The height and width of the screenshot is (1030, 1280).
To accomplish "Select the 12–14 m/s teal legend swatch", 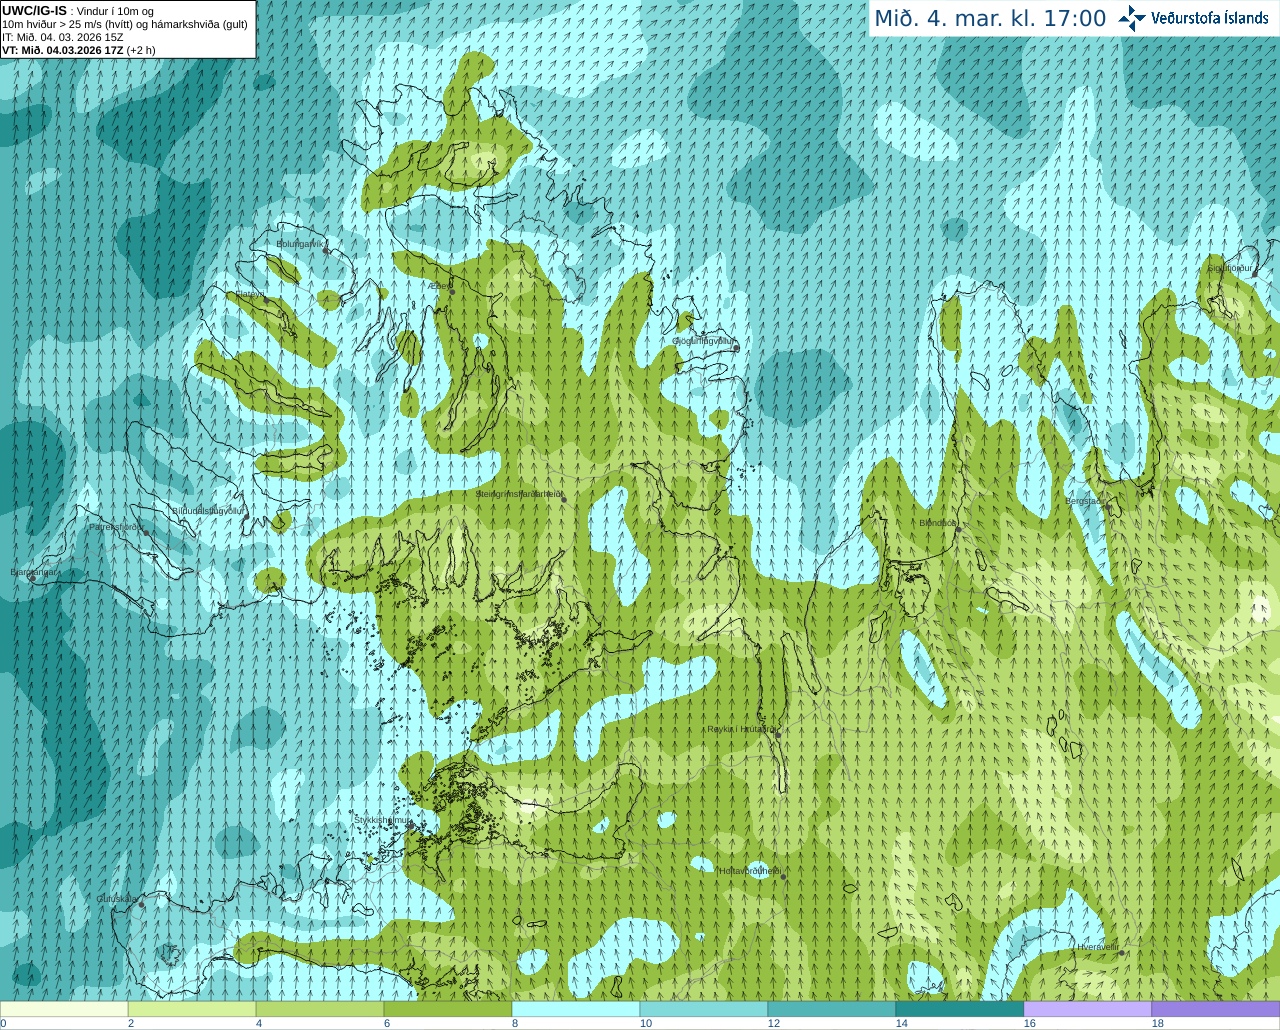I will click(832, 1009).
